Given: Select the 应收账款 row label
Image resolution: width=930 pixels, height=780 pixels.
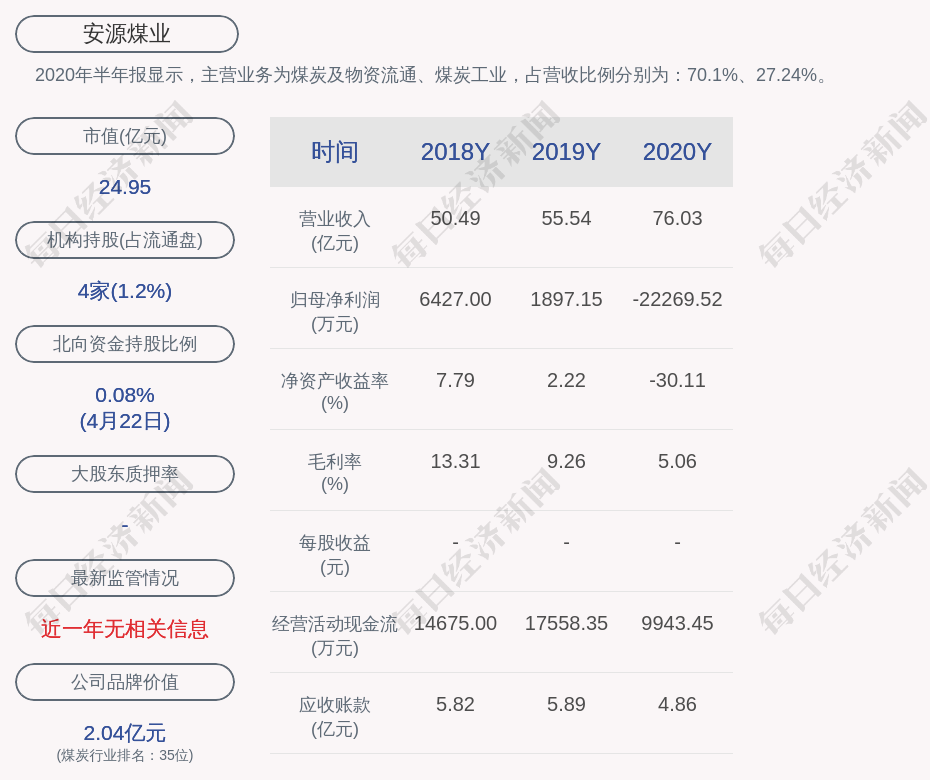Looking at the screenshot, I should [x=335, y=717].
